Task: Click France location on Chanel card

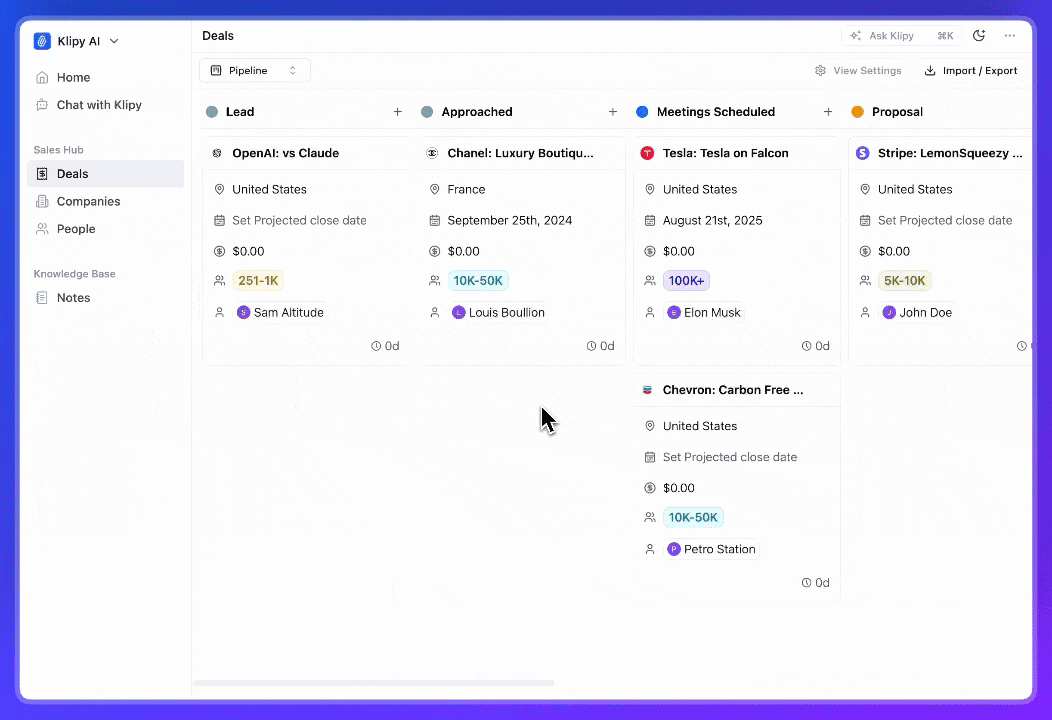Action: pos(466,189)
